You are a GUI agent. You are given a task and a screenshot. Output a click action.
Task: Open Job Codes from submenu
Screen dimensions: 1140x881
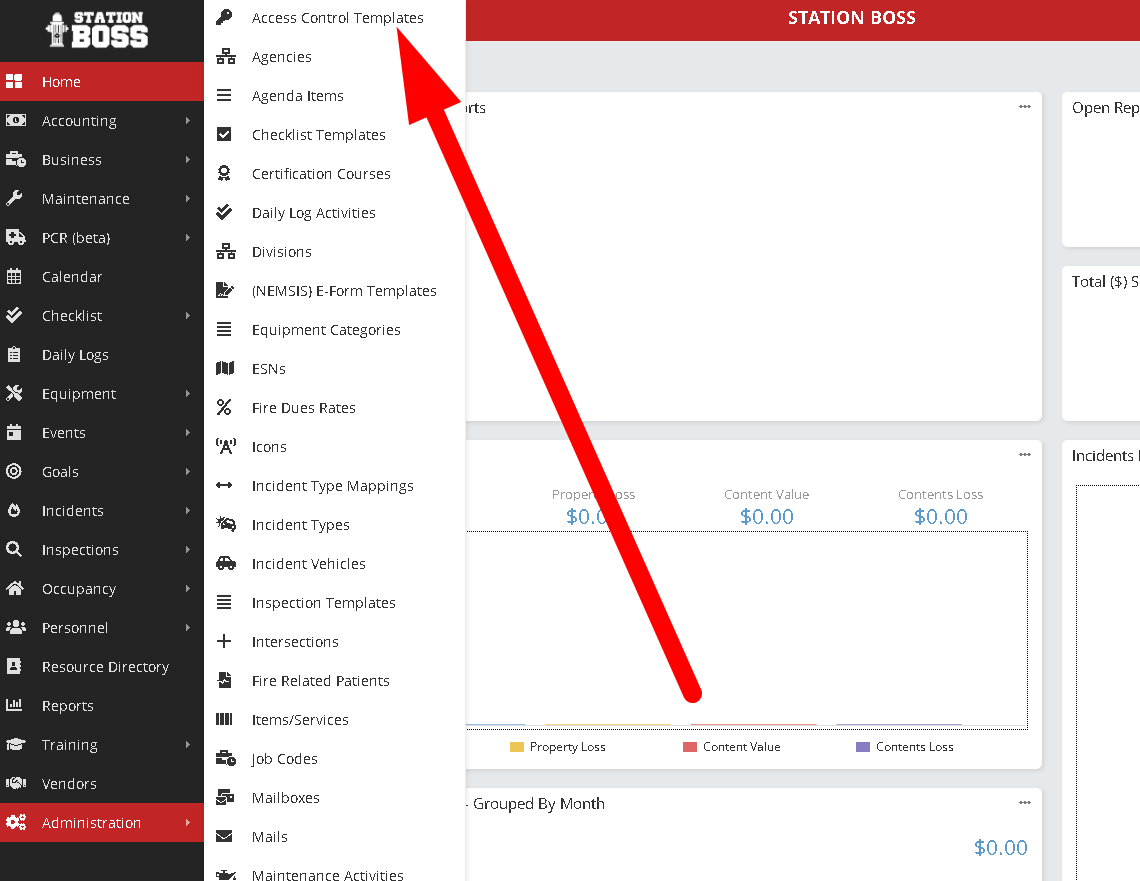(284, 759)
